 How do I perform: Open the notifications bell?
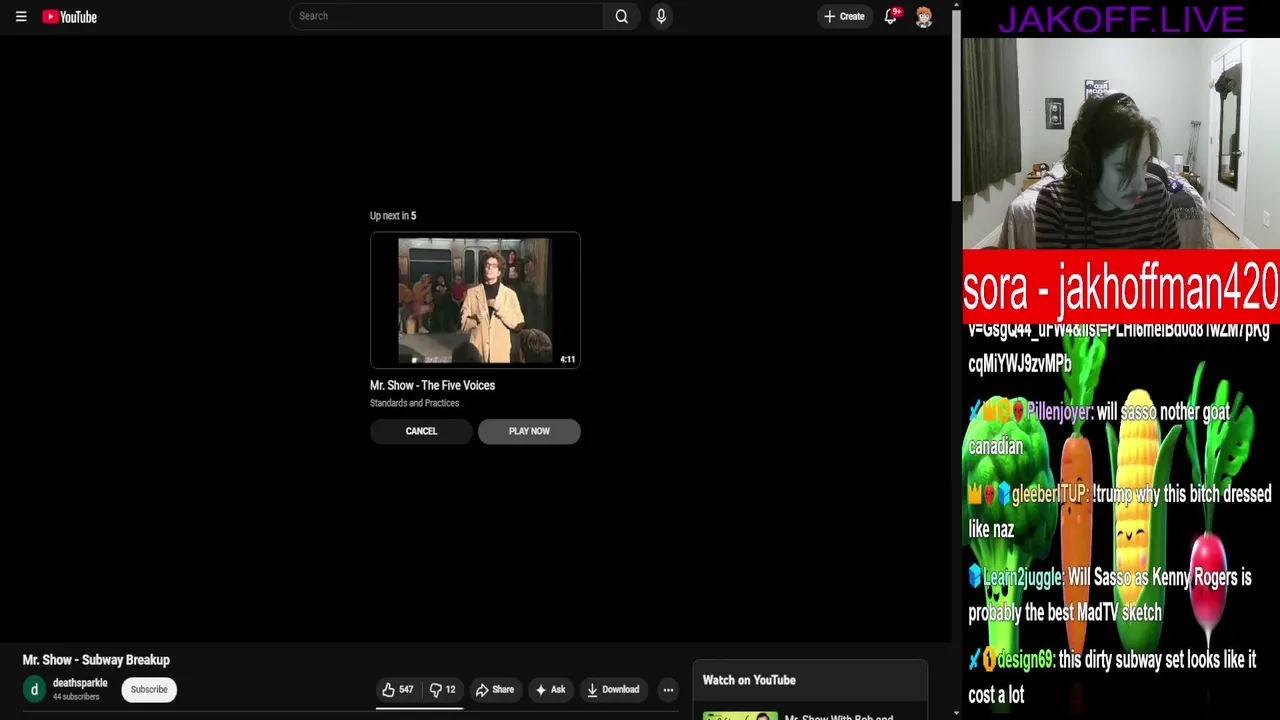(890, 16)
